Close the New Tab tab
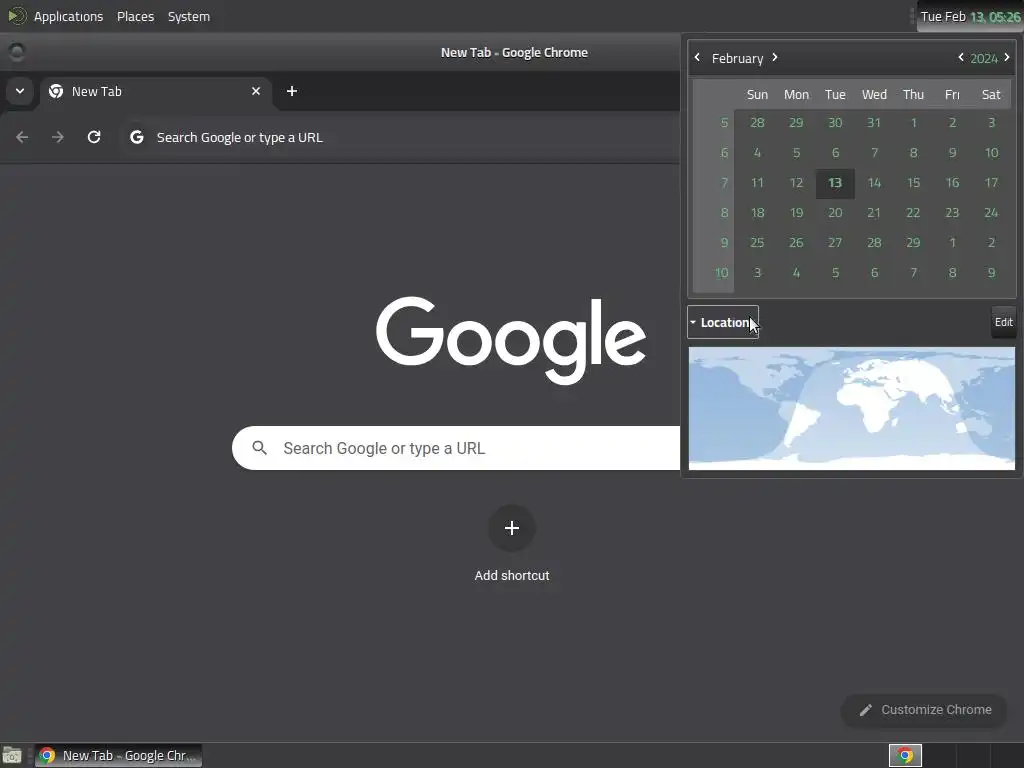Screen dimensions: 1024x768 coord(256,91)
